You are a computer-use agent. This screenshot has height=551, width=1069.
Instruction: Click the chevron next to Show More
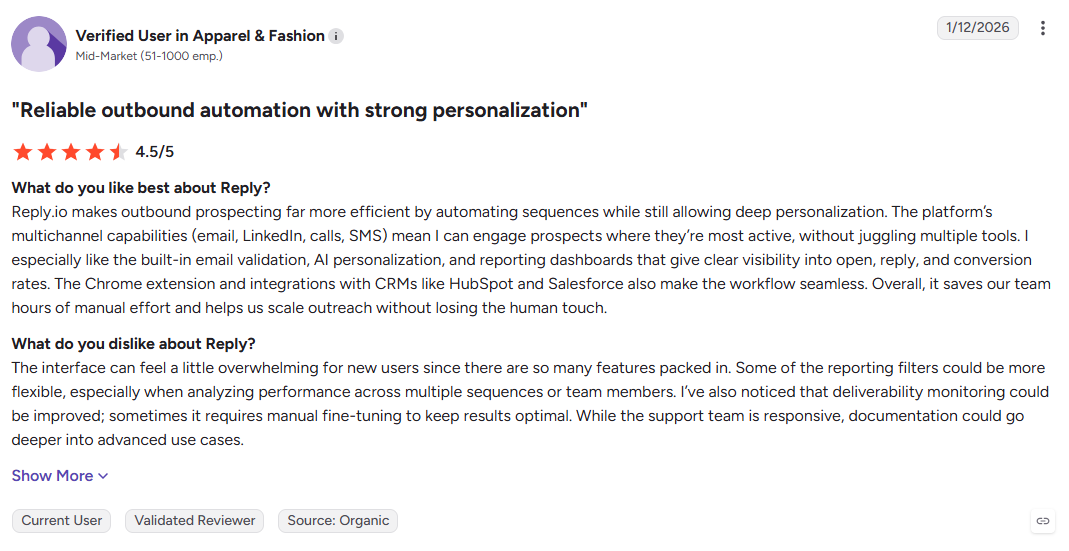point(103,477)
